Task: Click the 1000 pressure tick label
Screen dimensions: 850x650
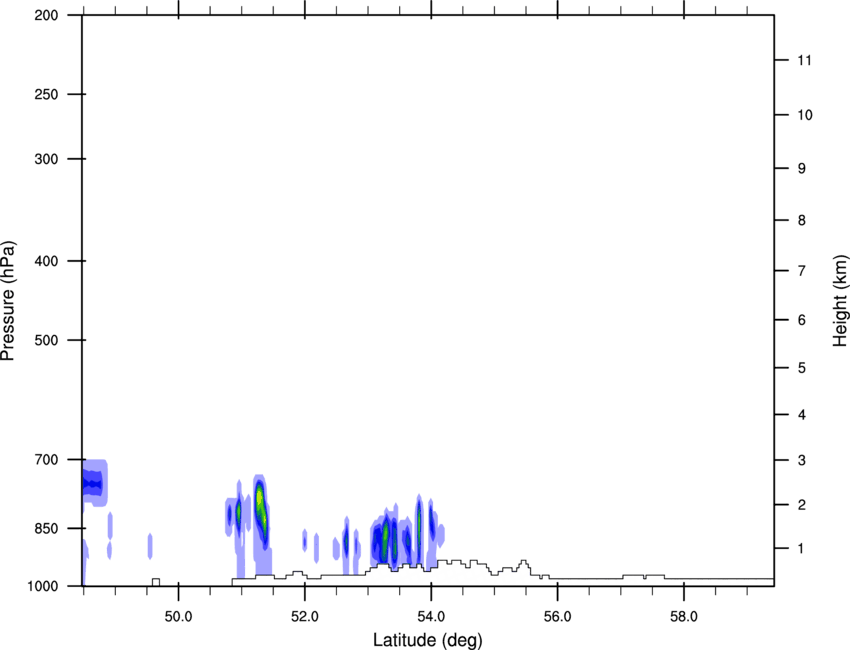Action: 43,586
